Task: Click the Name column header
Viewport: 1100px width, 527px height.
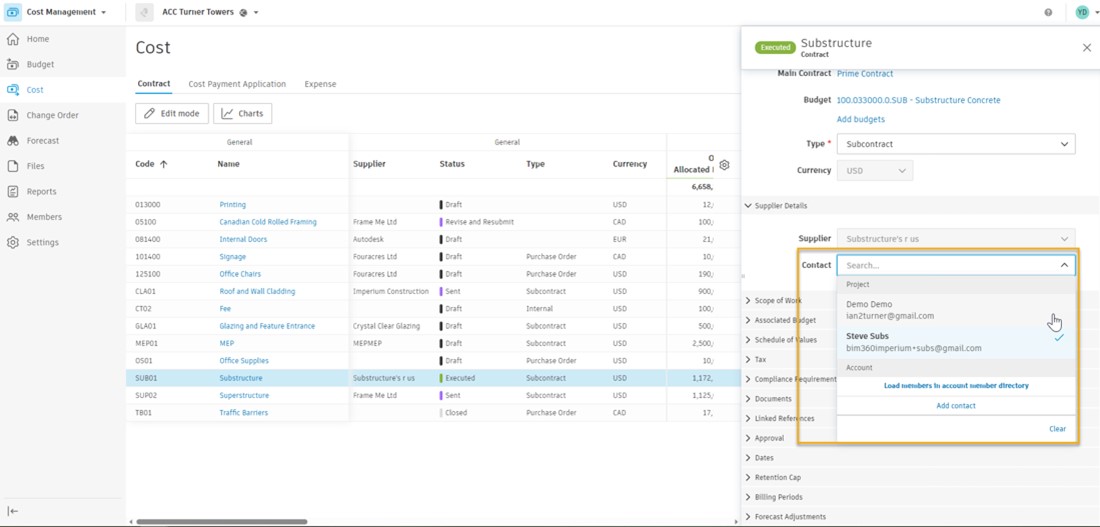Action: point(228,164)
